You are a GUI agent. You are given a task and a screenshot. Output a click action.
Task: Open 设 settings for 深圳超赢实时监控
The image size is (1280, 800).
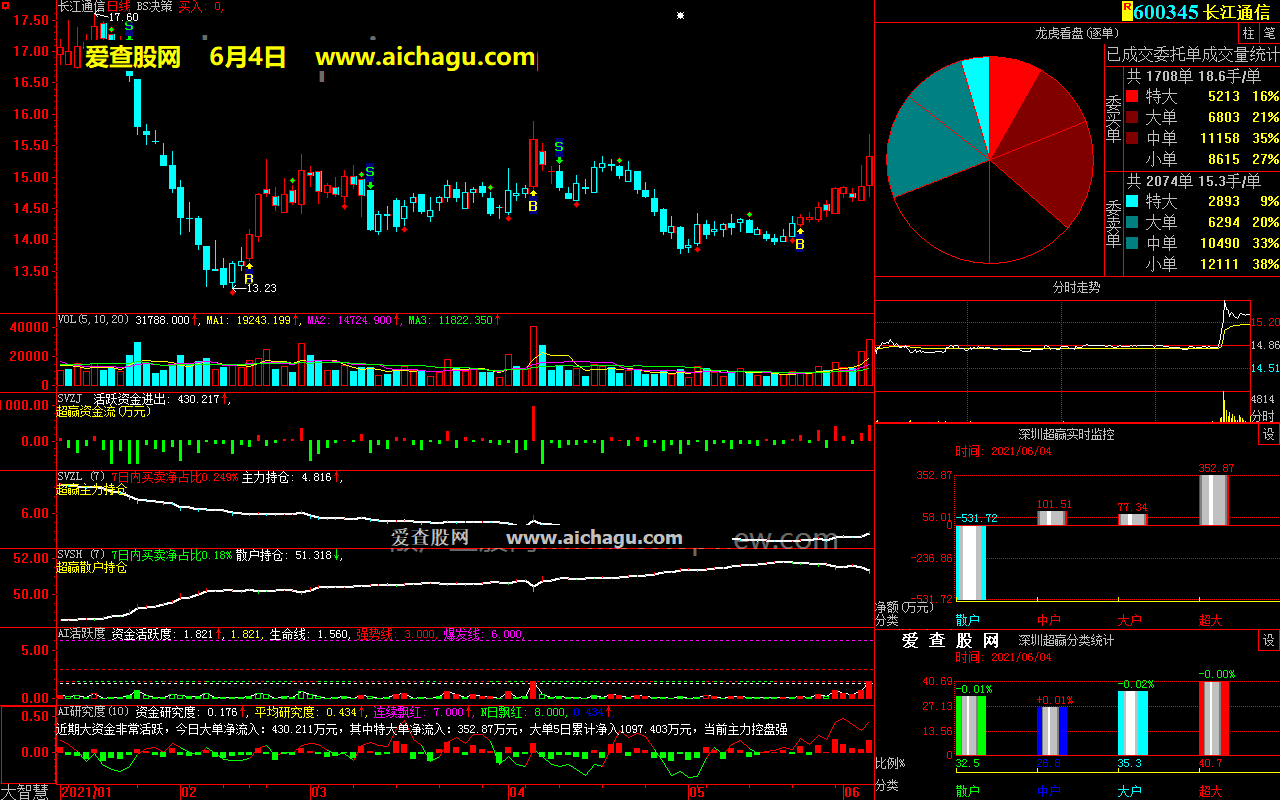click(x=1269, y=434)
